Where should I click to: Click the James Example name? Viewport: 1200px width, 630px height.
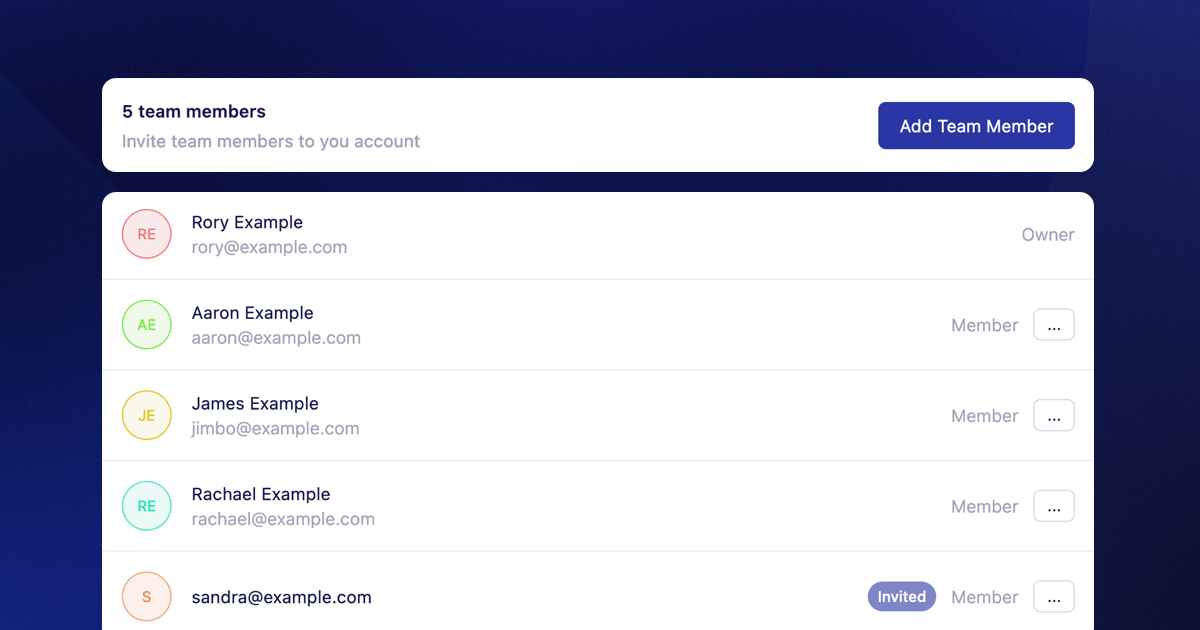[x=255, y=403]
